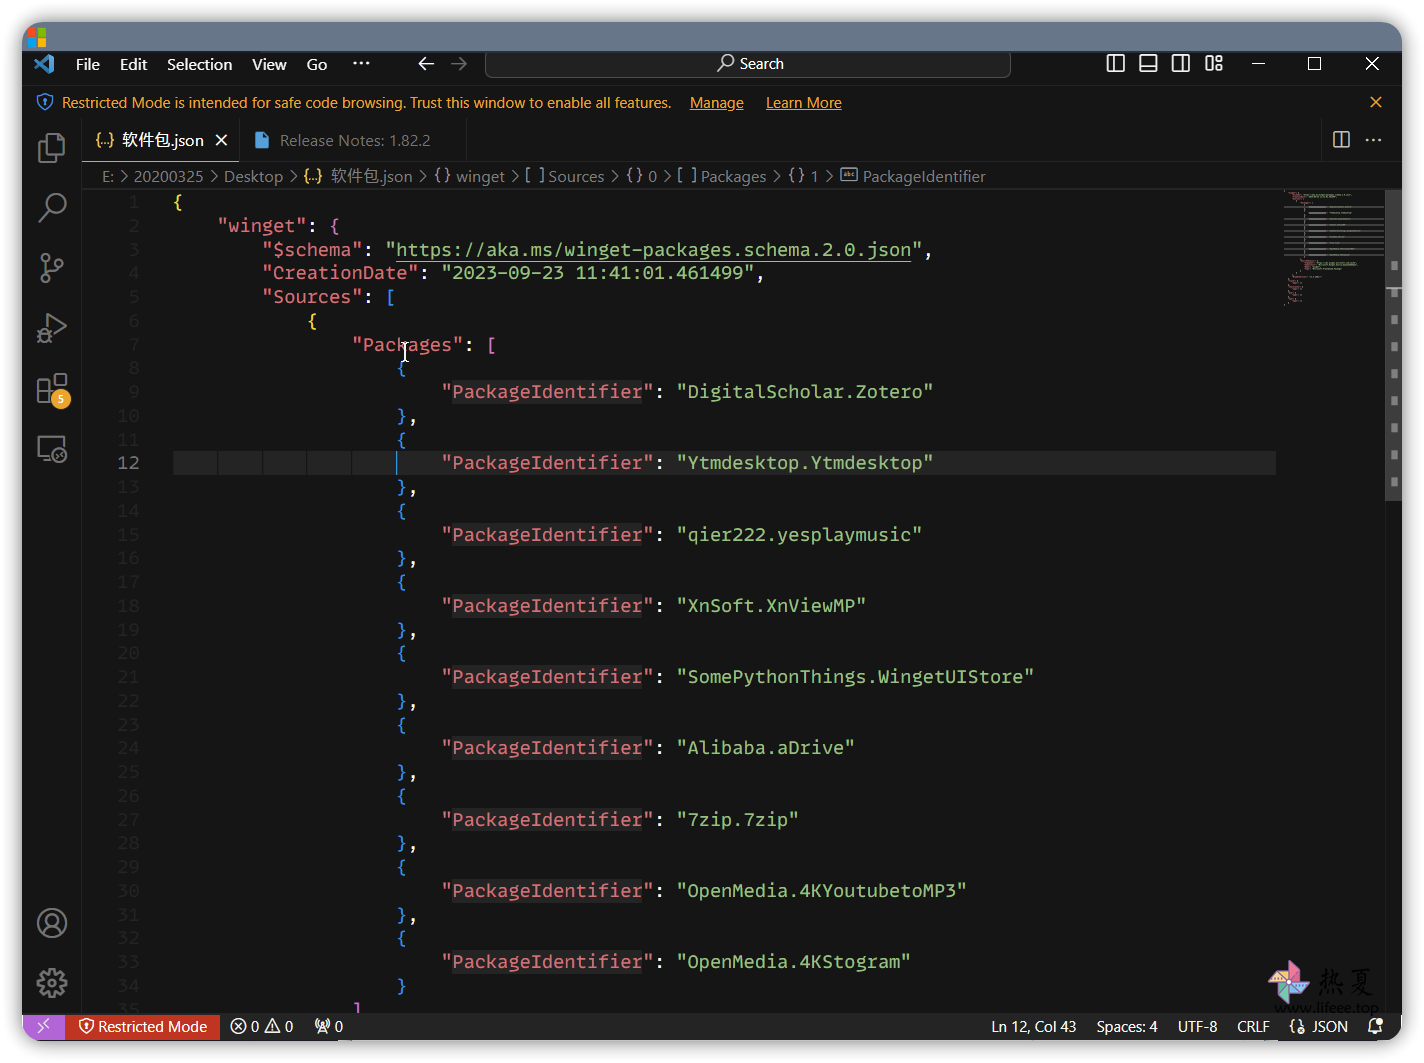
Task: Open the Source Control view
Action: 52,268
